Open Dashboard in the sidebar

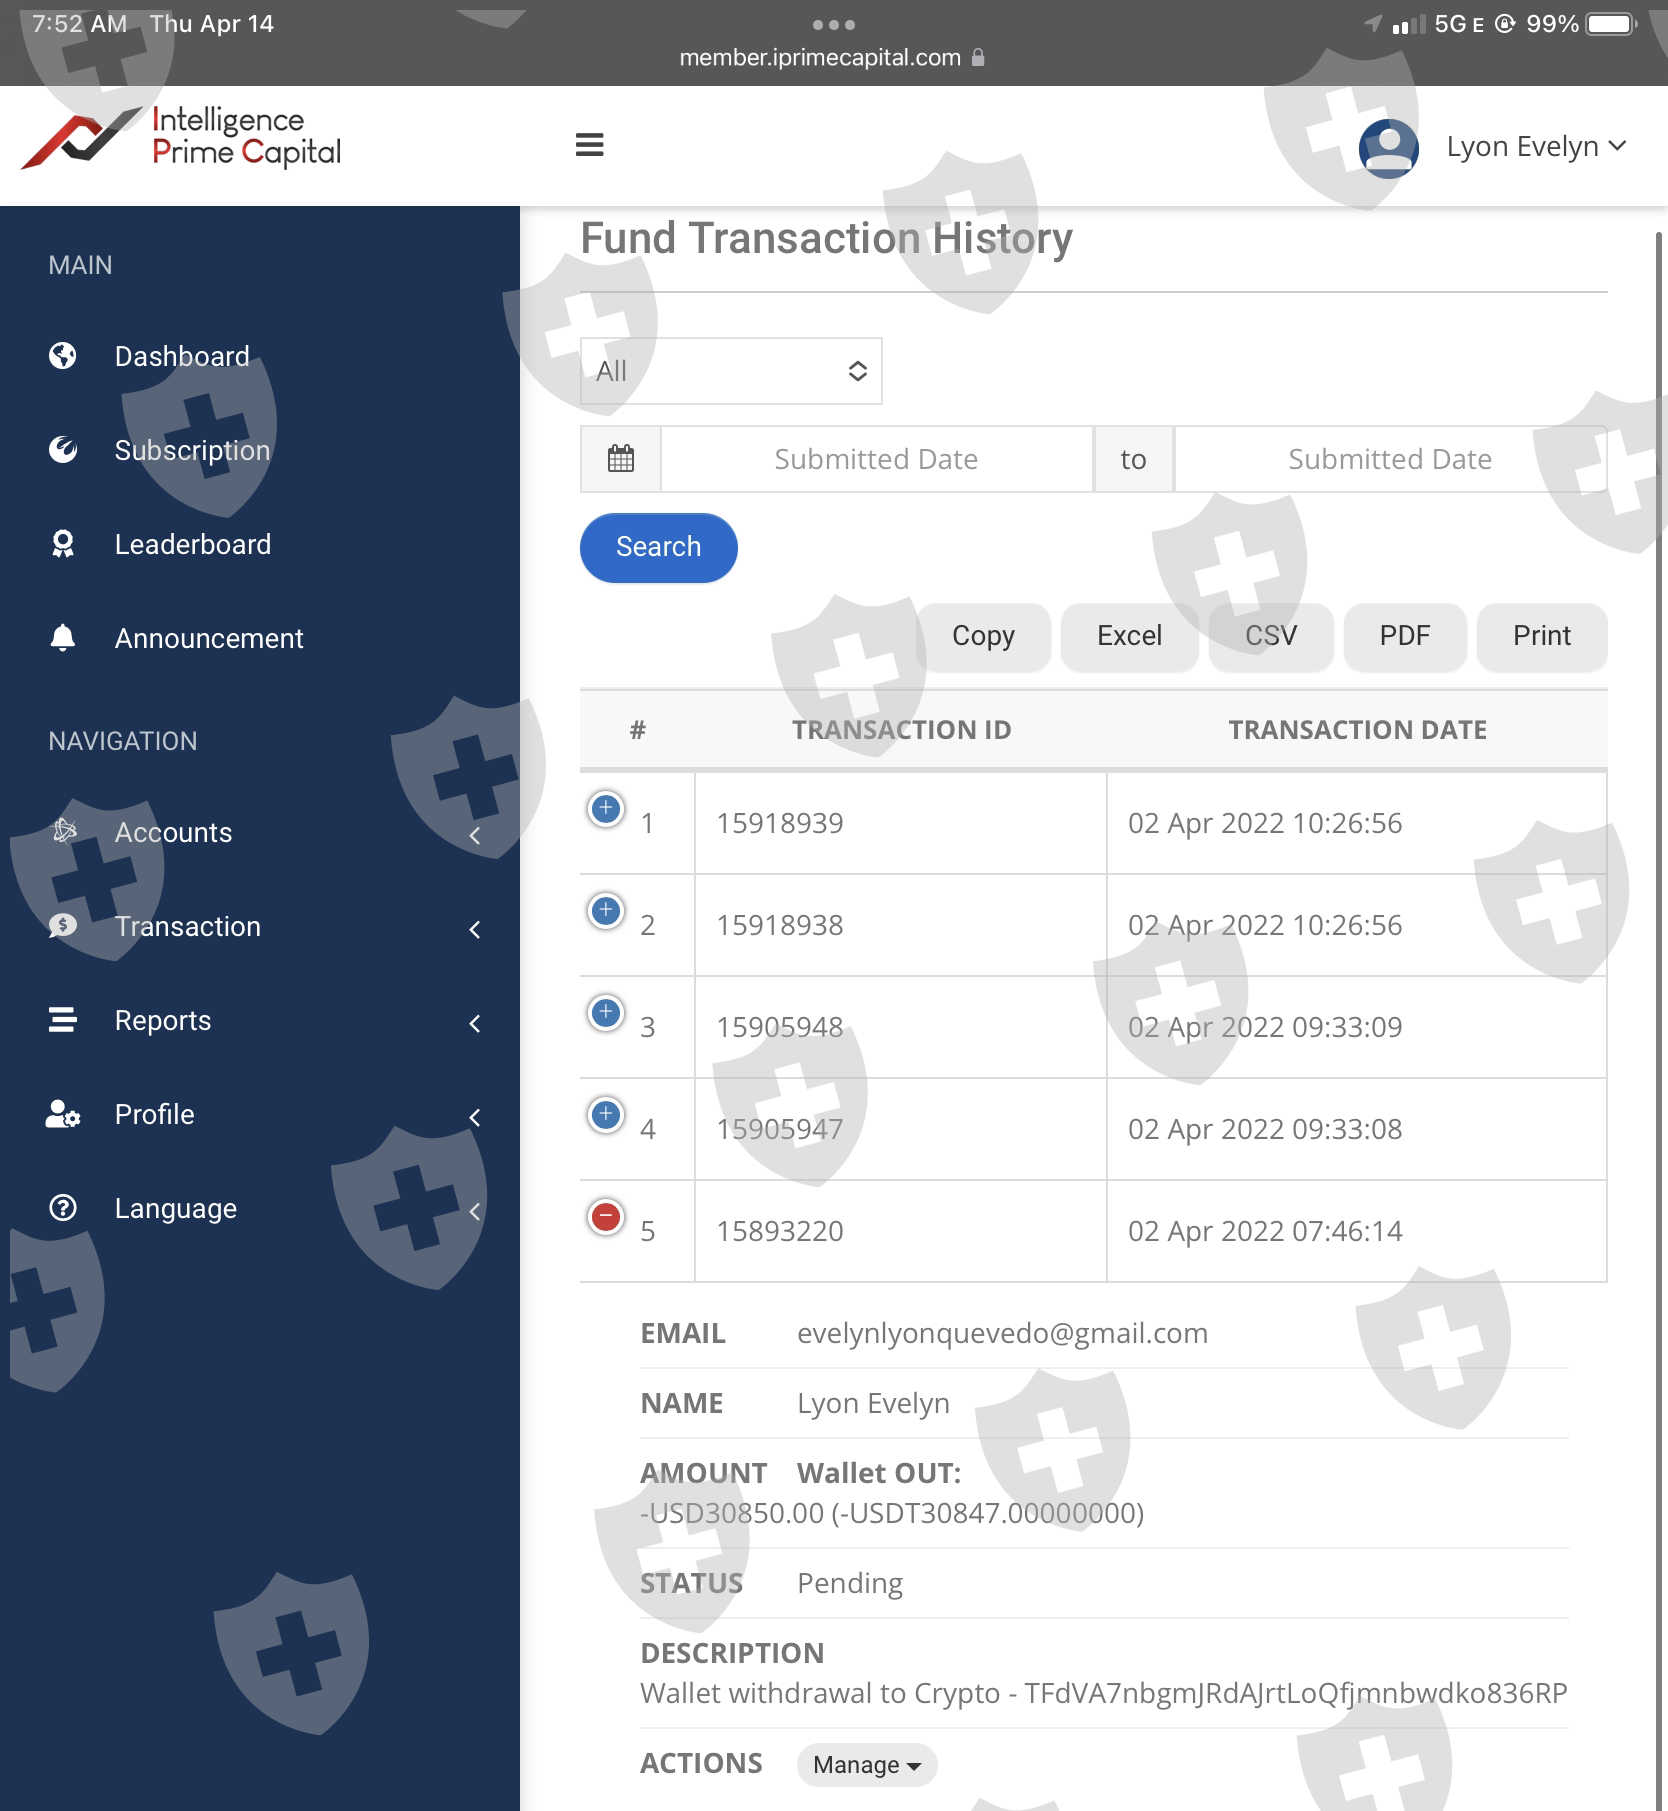tap(182, 356)
